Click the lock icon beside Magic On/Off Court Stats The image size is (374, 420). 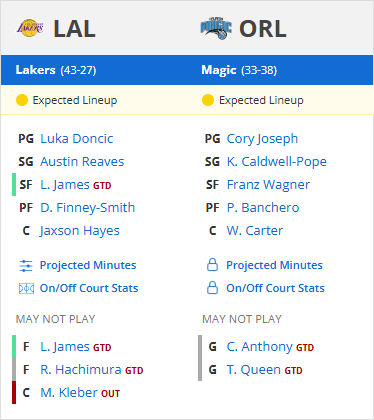pyautogui.click(x=212, y=288)
